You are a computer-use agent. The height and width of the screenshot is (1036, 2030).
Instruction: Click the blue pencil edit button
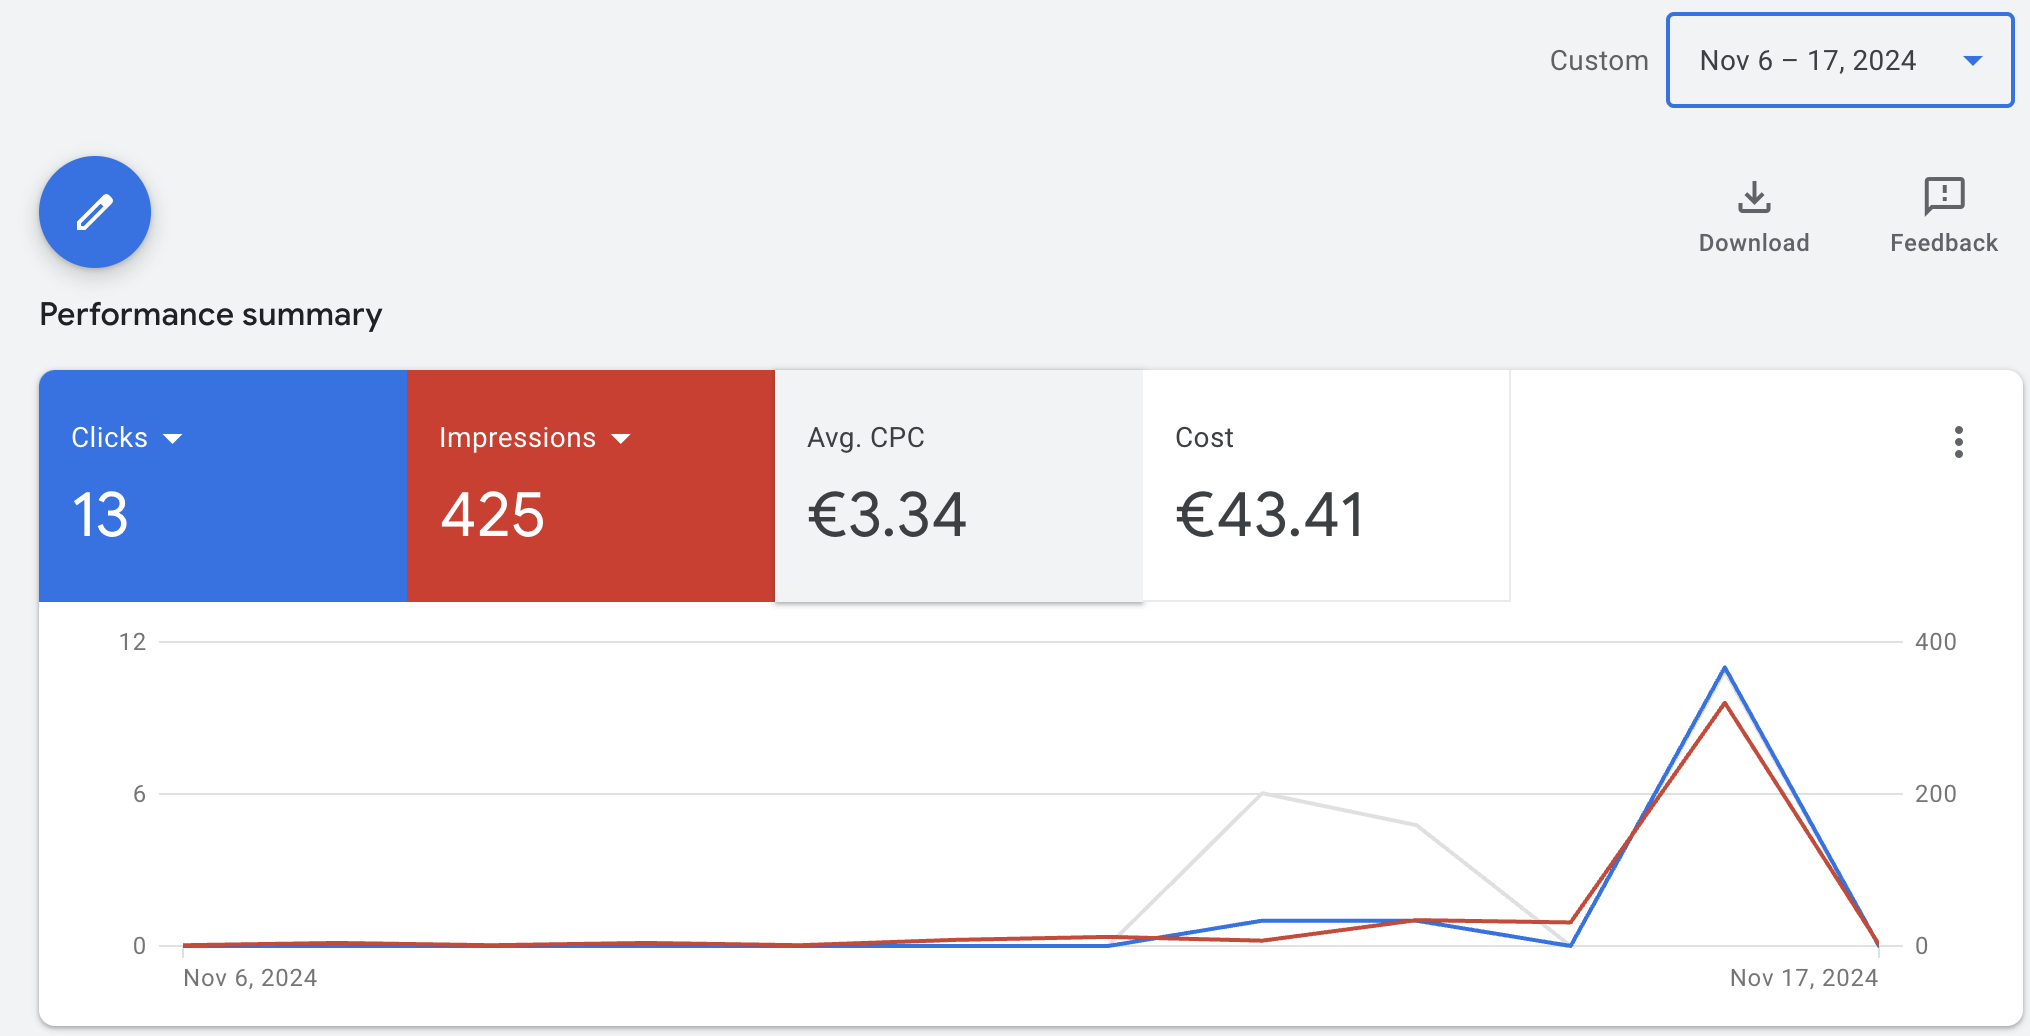(x=95, y=212)
